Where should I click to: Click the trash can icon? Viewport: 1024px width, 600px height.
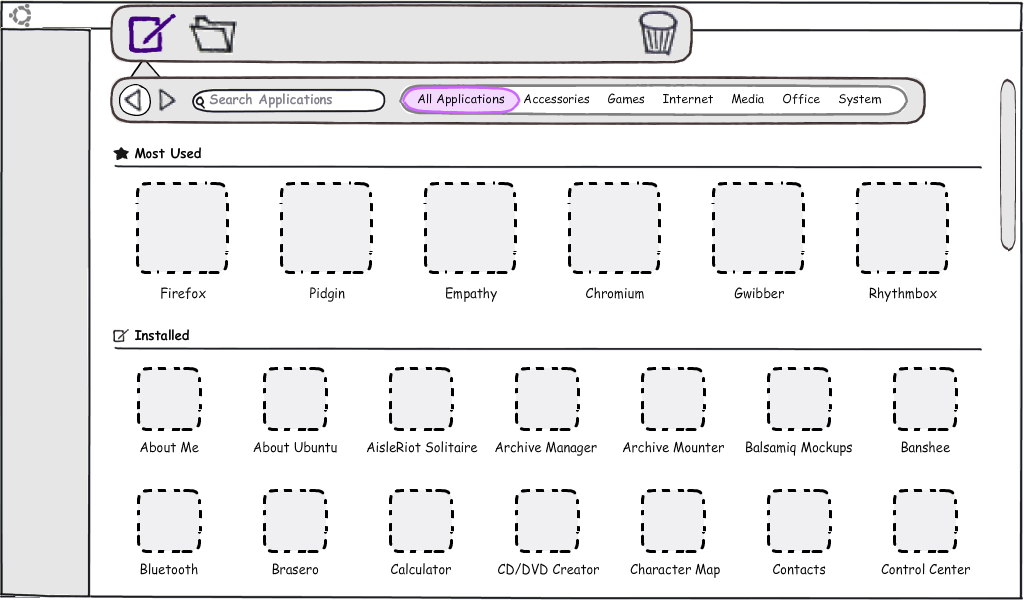click(658, 33)
